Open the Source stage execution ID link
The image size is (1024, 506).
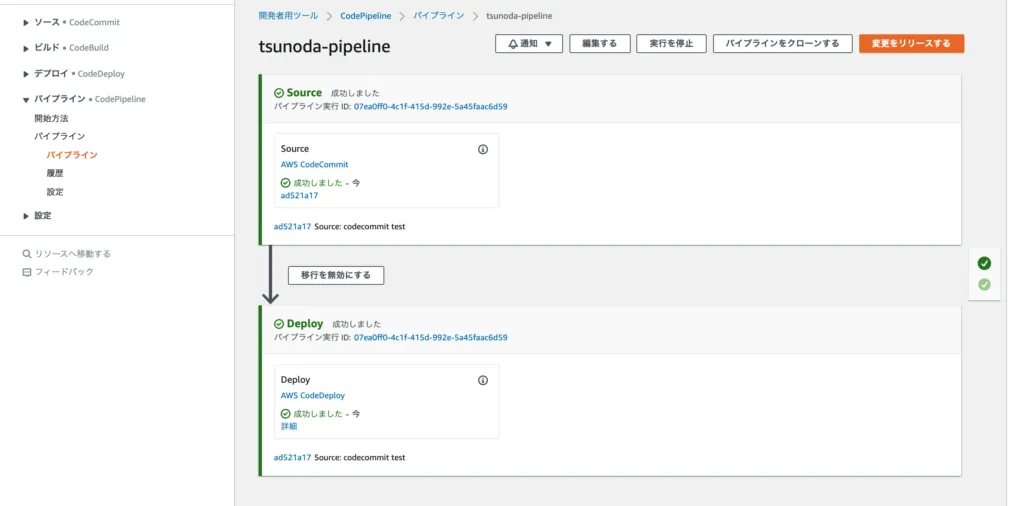click(x=430, y=106)
